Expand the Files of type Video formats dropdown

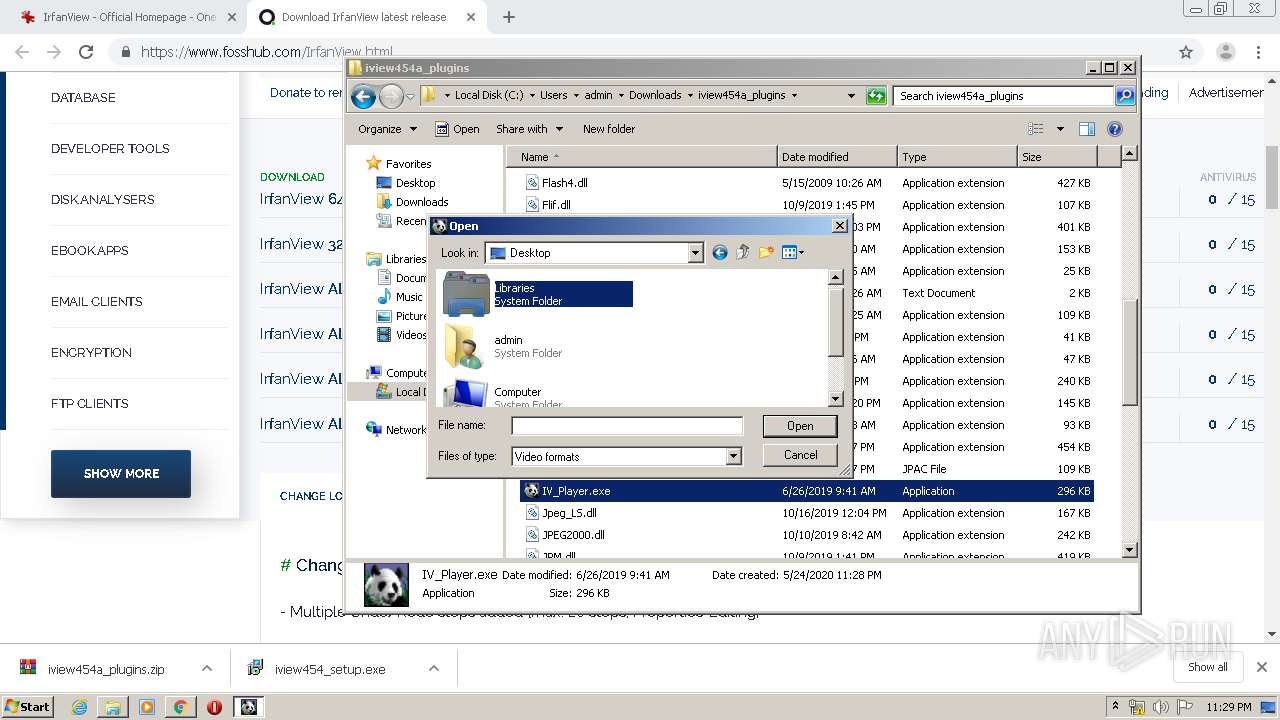coord(733,456)
